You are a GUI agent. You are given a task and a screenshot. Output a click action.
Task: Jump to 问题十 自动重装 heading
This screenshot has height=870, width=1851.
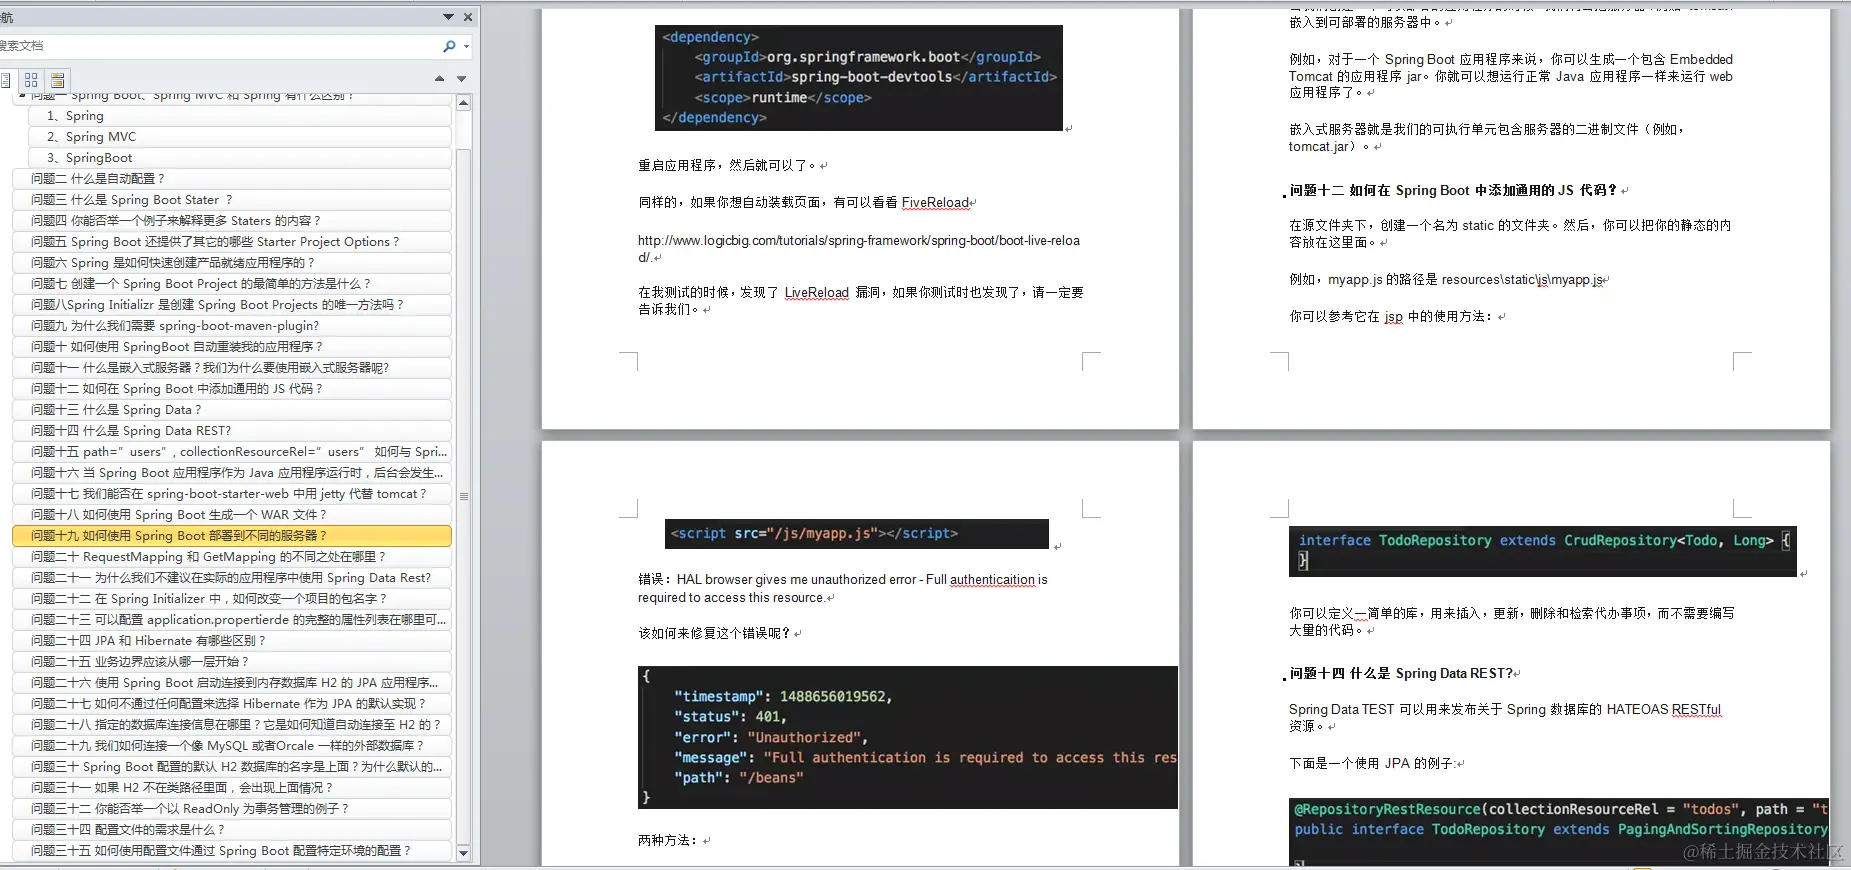point(232,347)
